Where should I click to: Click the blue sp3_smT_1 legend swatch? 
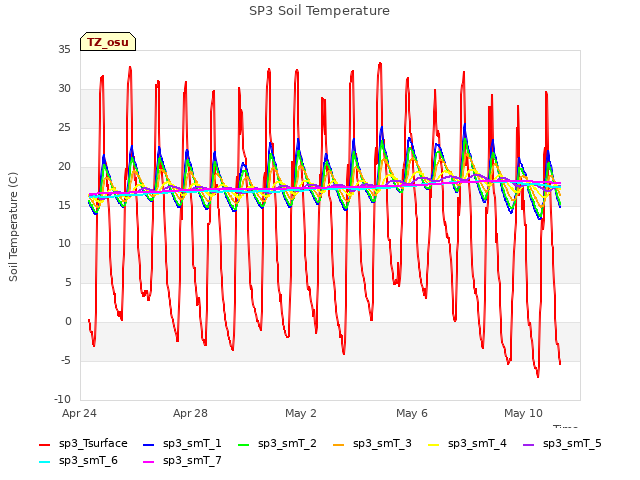point(149,444)
